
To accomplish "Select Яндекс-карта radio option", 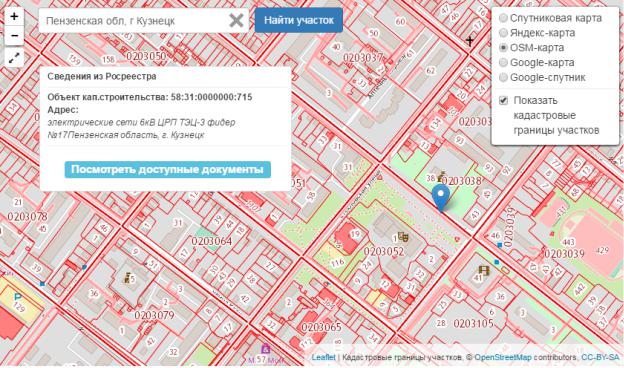I will 503,33.
